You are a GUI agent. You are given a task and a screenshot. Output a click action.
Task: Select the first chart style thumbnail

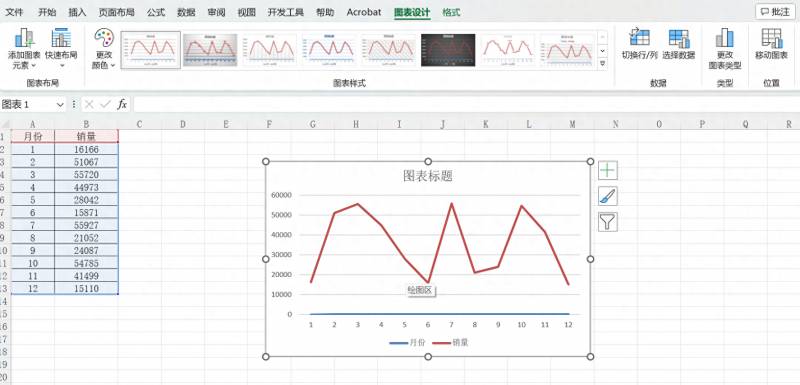pos(151,50)
